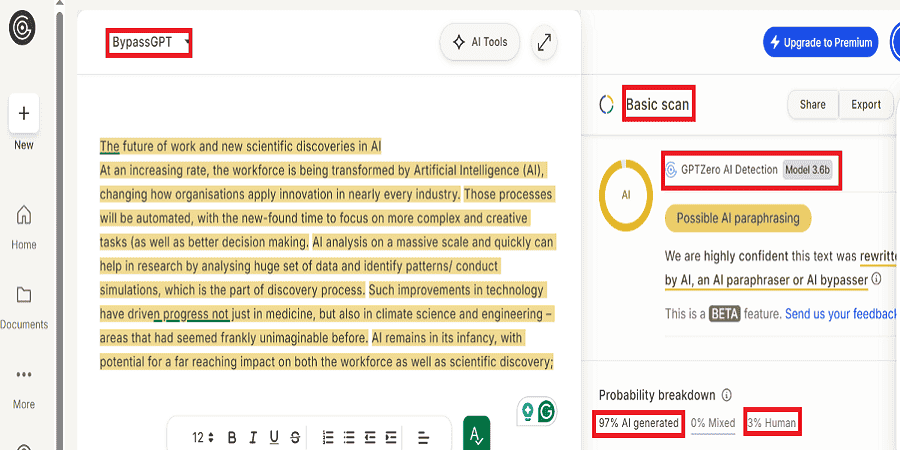Click sentence starting 'Such improvements in technology'
This screenshot has width=900, height=450.
point(456,290)
